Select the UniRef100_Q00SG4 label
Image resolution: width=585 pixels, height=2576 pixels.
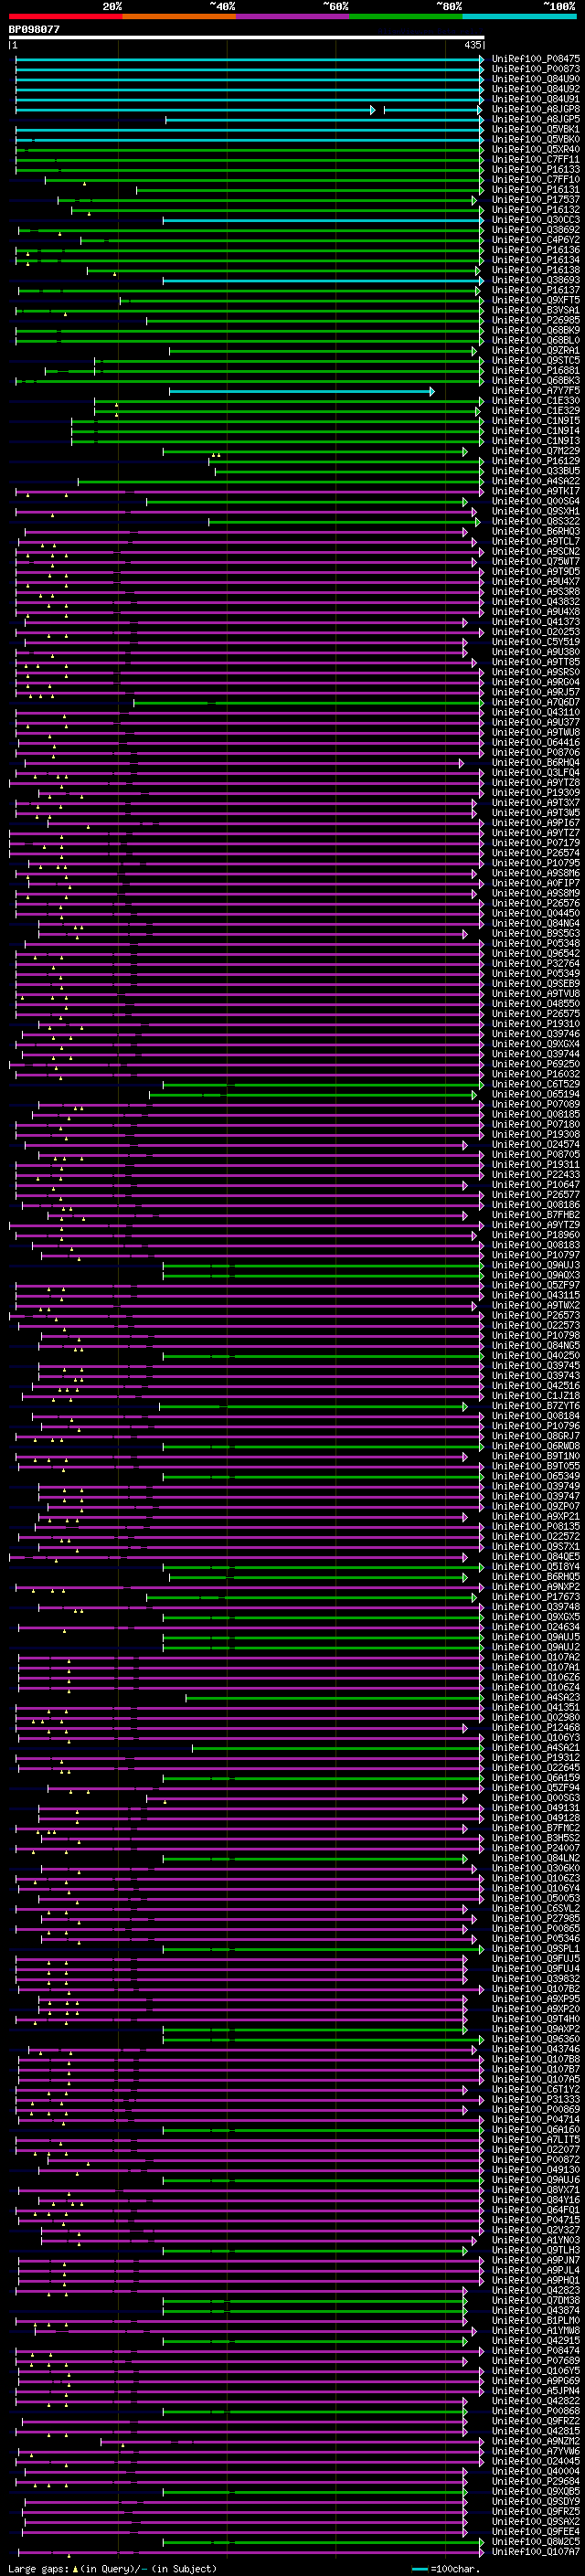[x=536, y=501]
